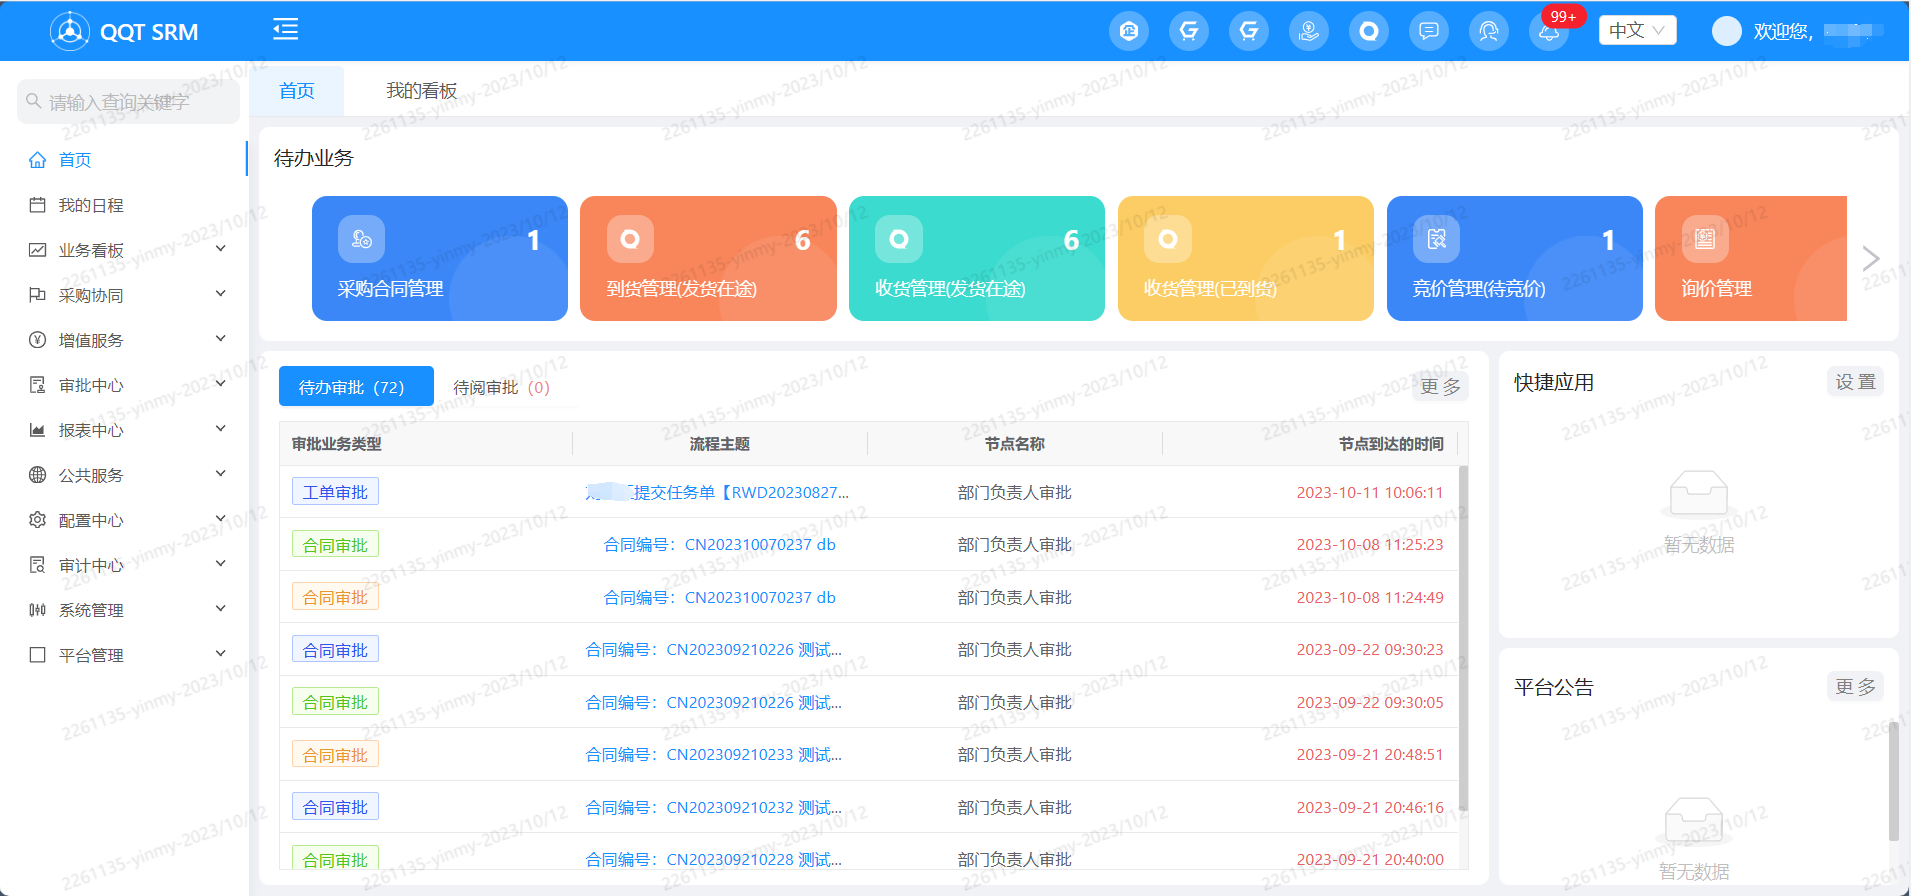The image size is (1911, 896).
Task: Click the 待办业务 section title
Action: (x=314, y=158)
